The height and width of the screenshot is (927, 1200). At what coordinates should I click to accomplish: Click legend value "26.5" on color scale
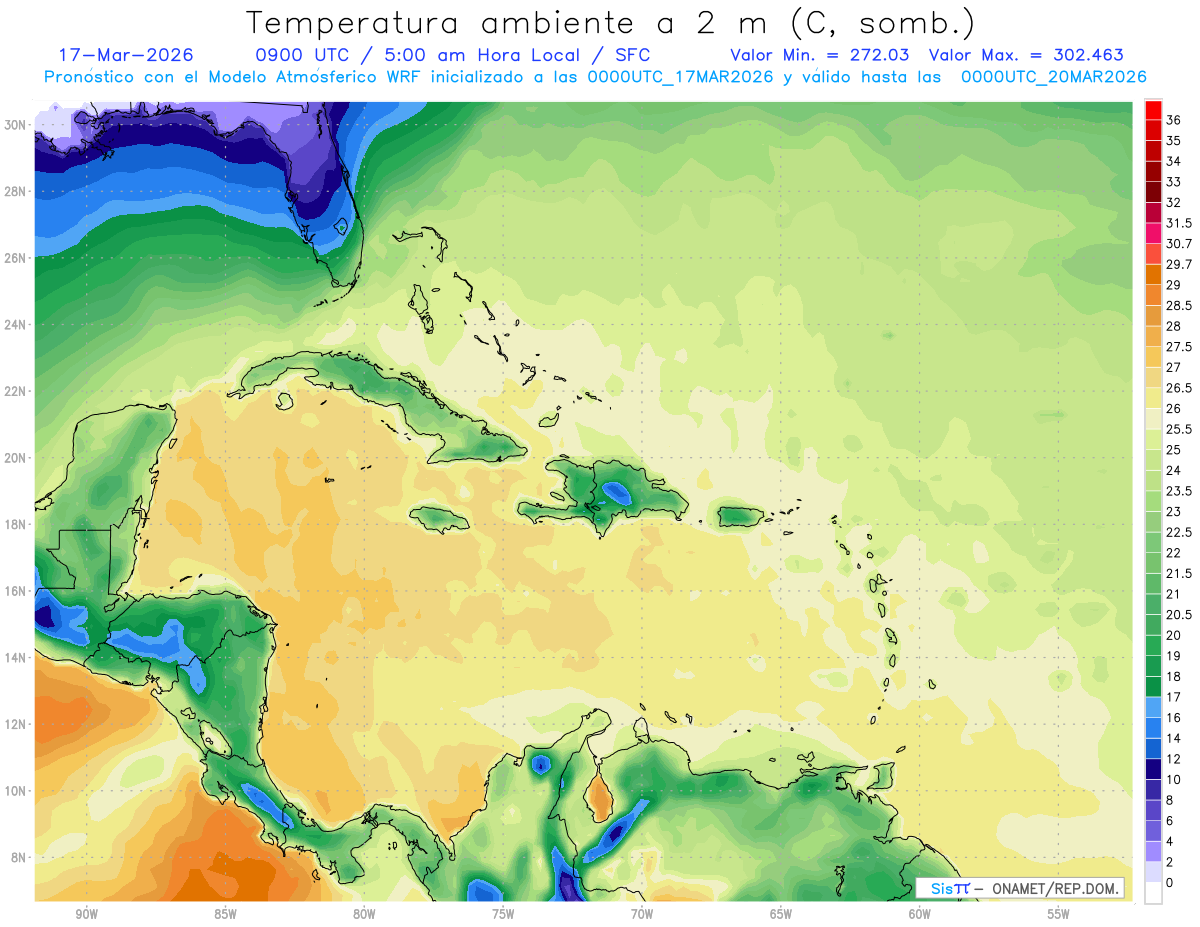1179,388
